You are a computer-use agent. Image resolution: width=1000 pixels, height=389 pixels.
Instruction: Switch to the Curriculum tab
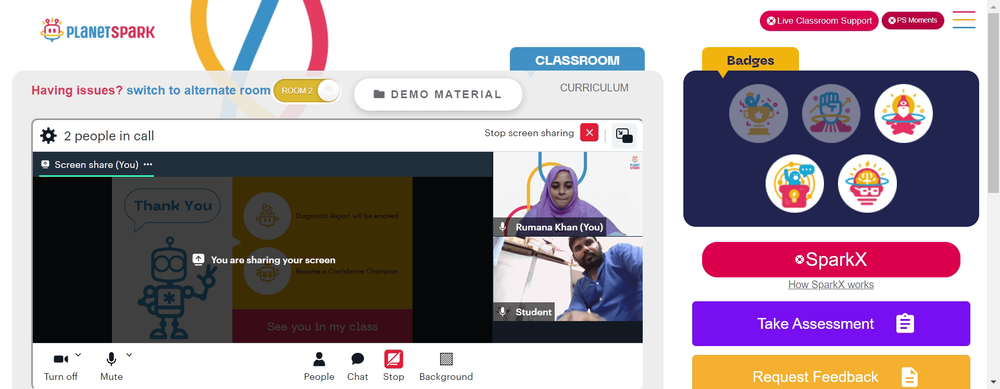pyautogui.click(x=594, y=88)
